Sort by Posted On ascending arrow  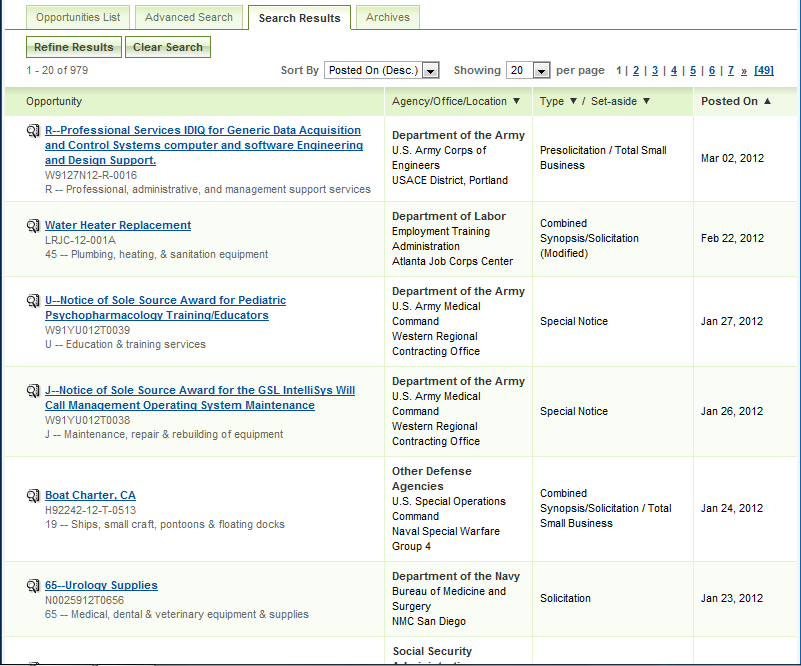point(767,101)
